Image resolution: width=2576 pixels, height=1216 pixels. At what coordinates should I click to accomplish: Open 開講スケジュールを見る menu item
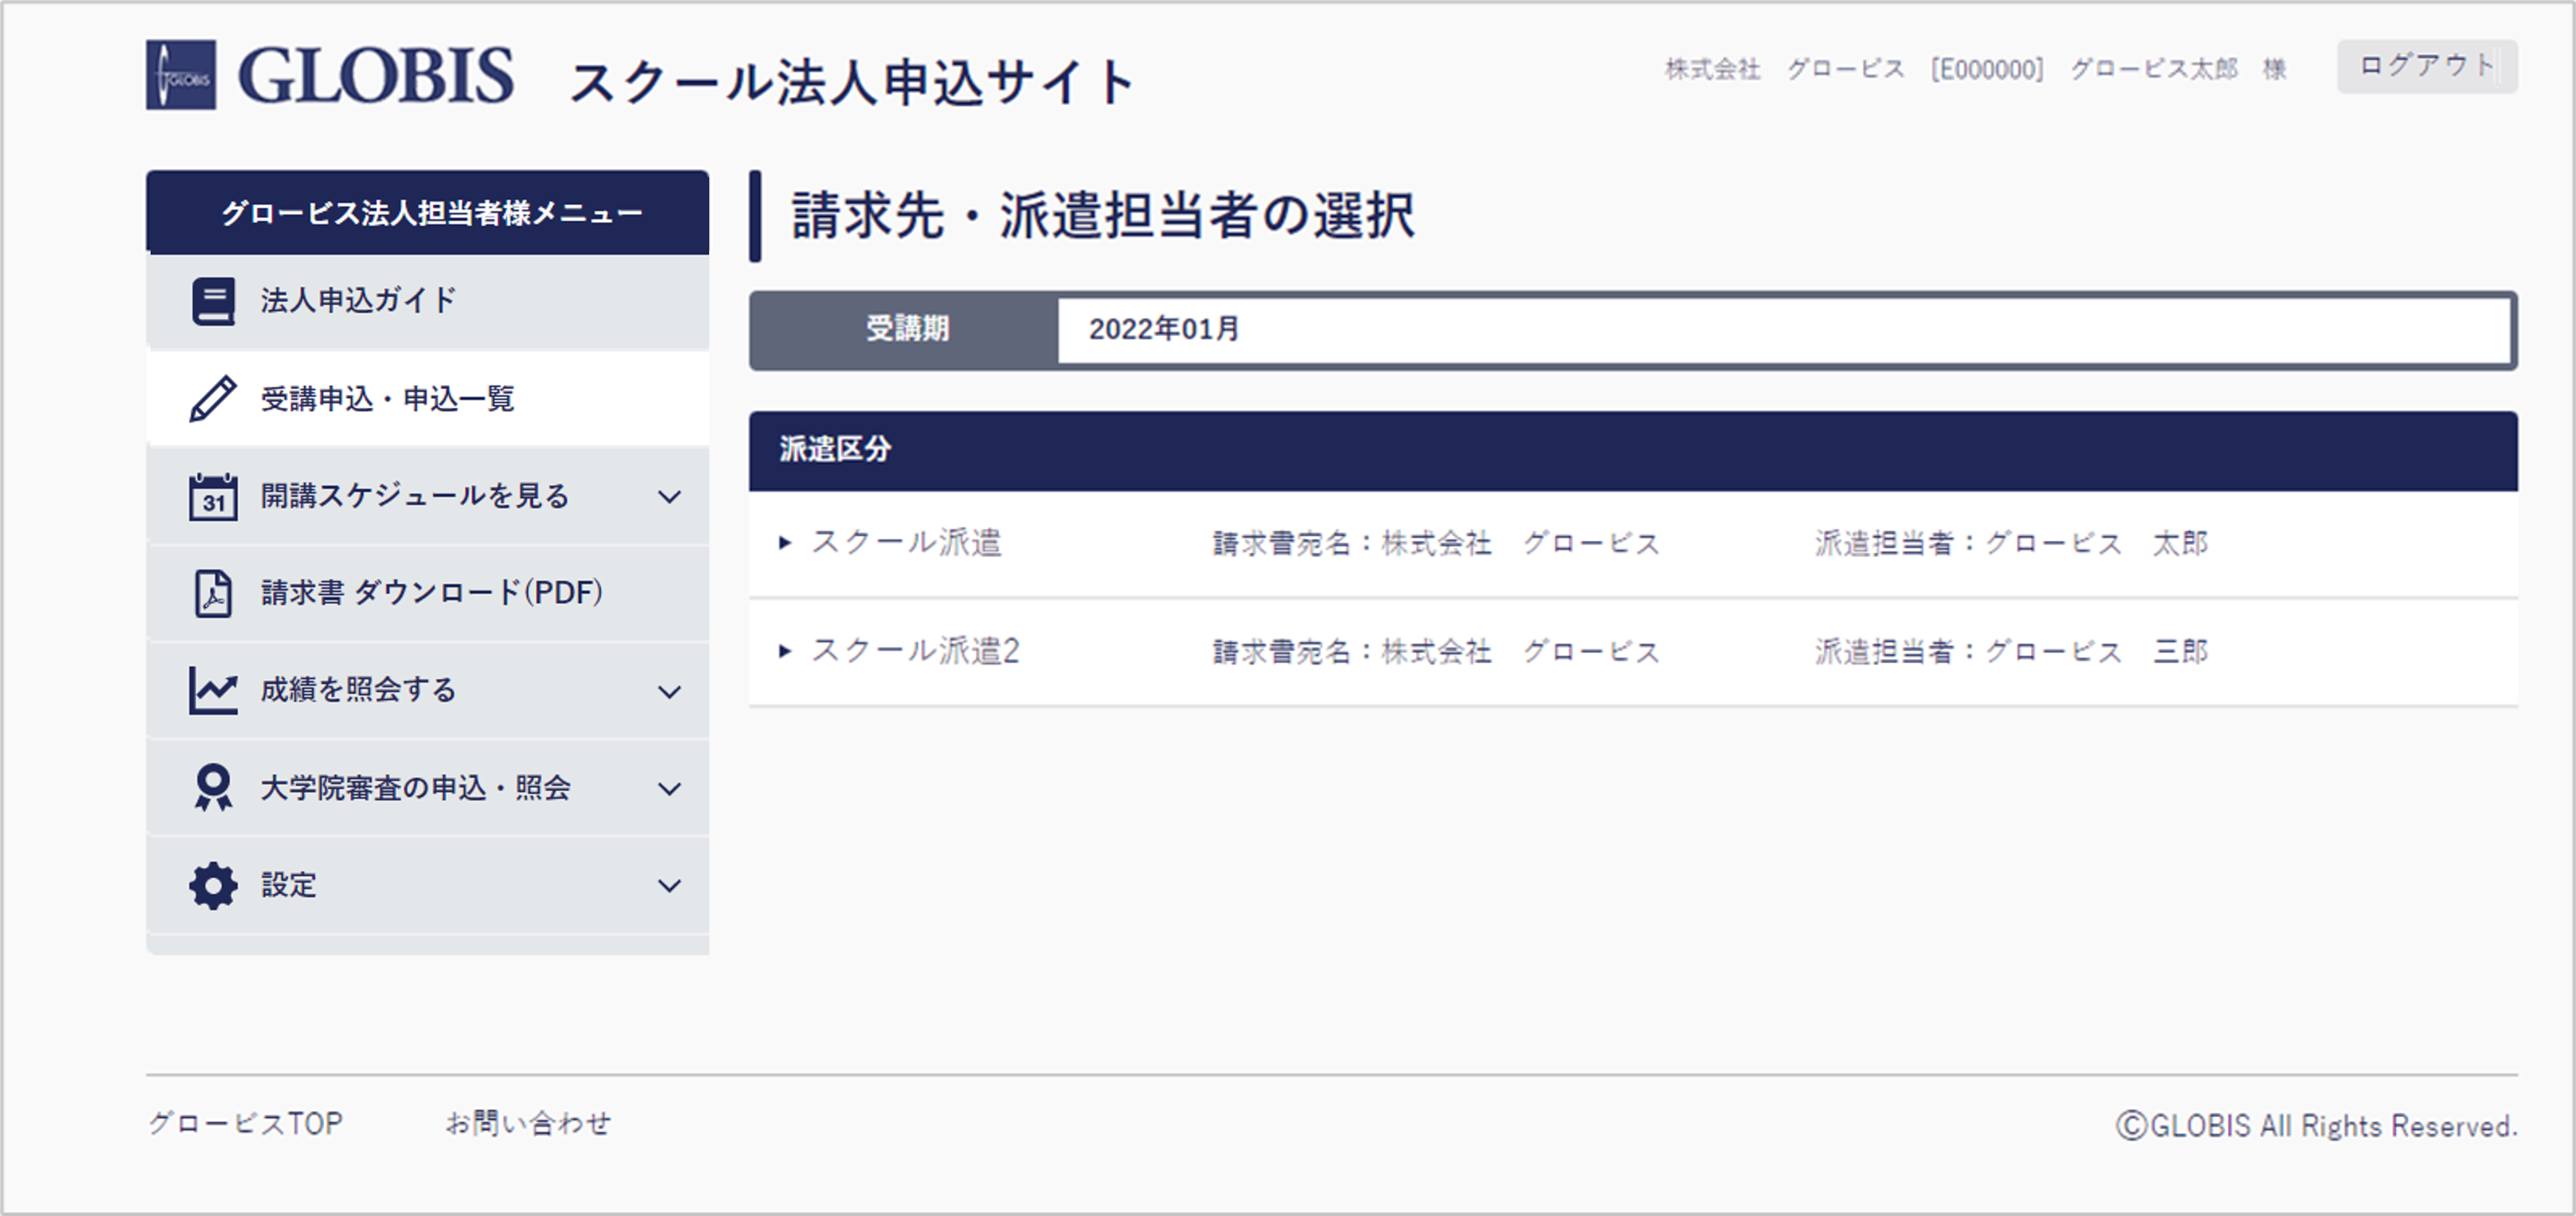pos(428,496)
